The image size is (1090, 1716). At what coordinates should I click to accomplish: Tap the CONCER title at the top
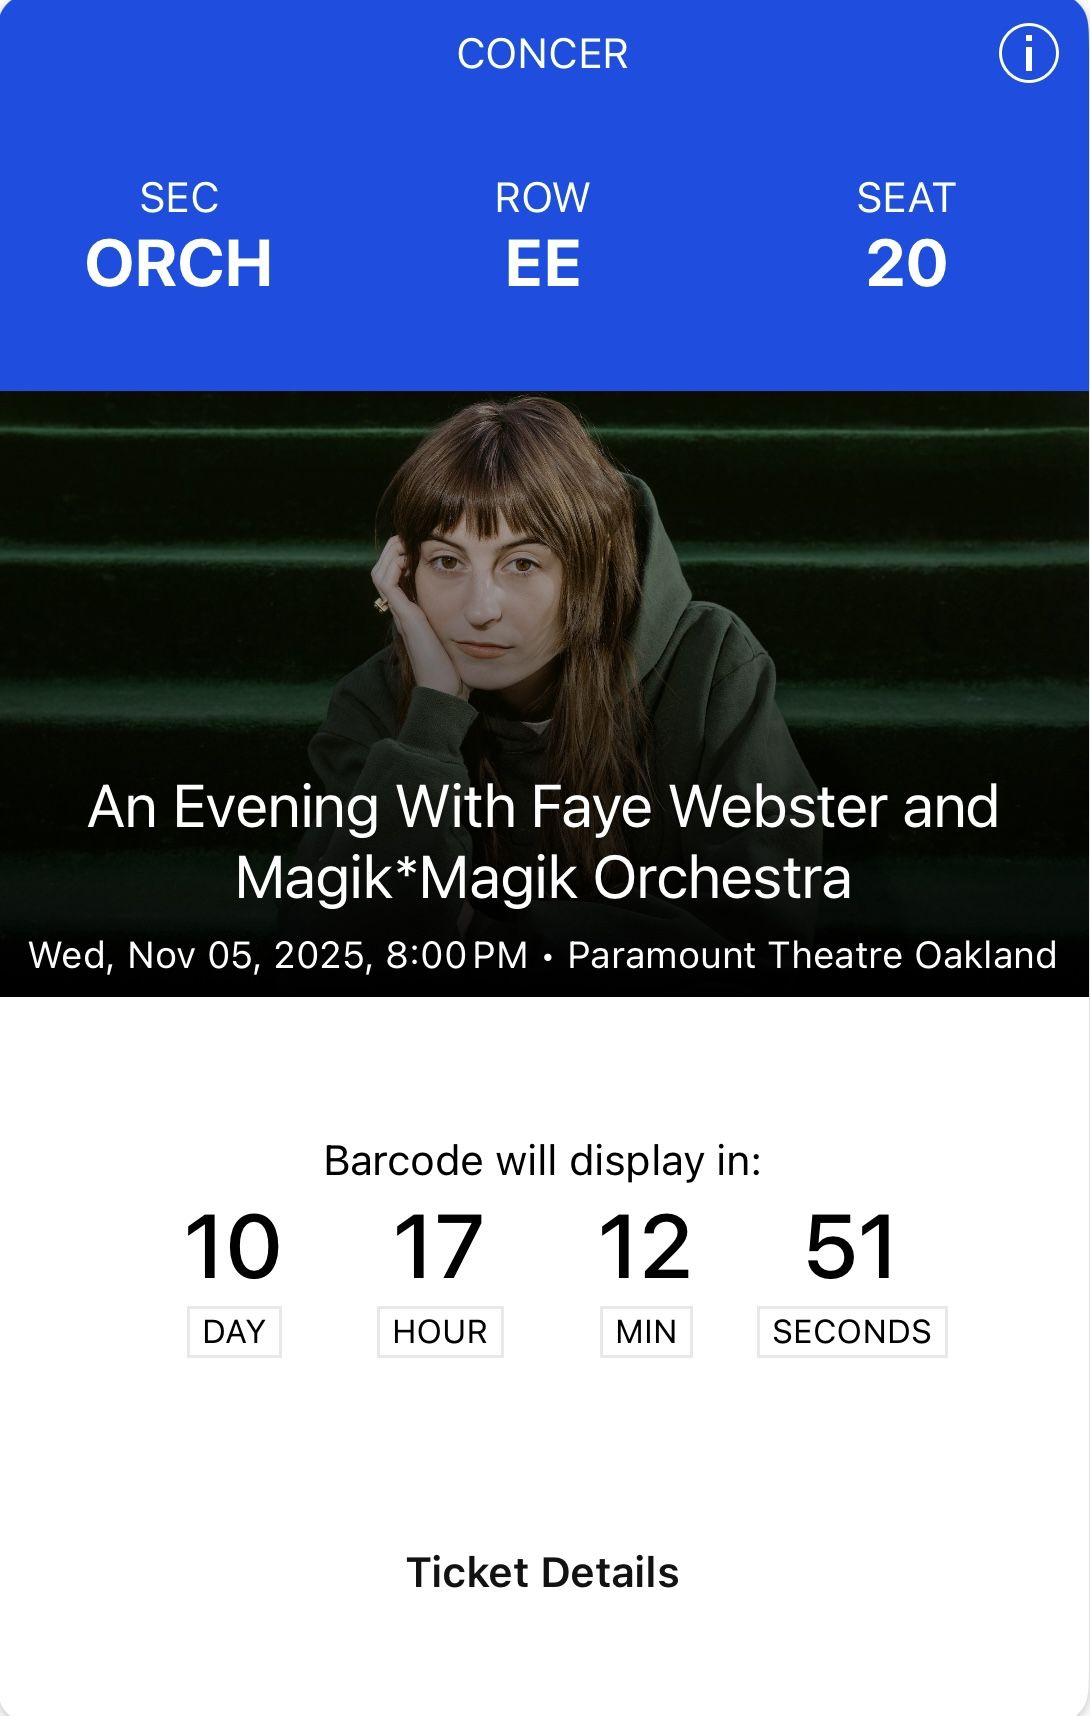(x=543, y=54)
